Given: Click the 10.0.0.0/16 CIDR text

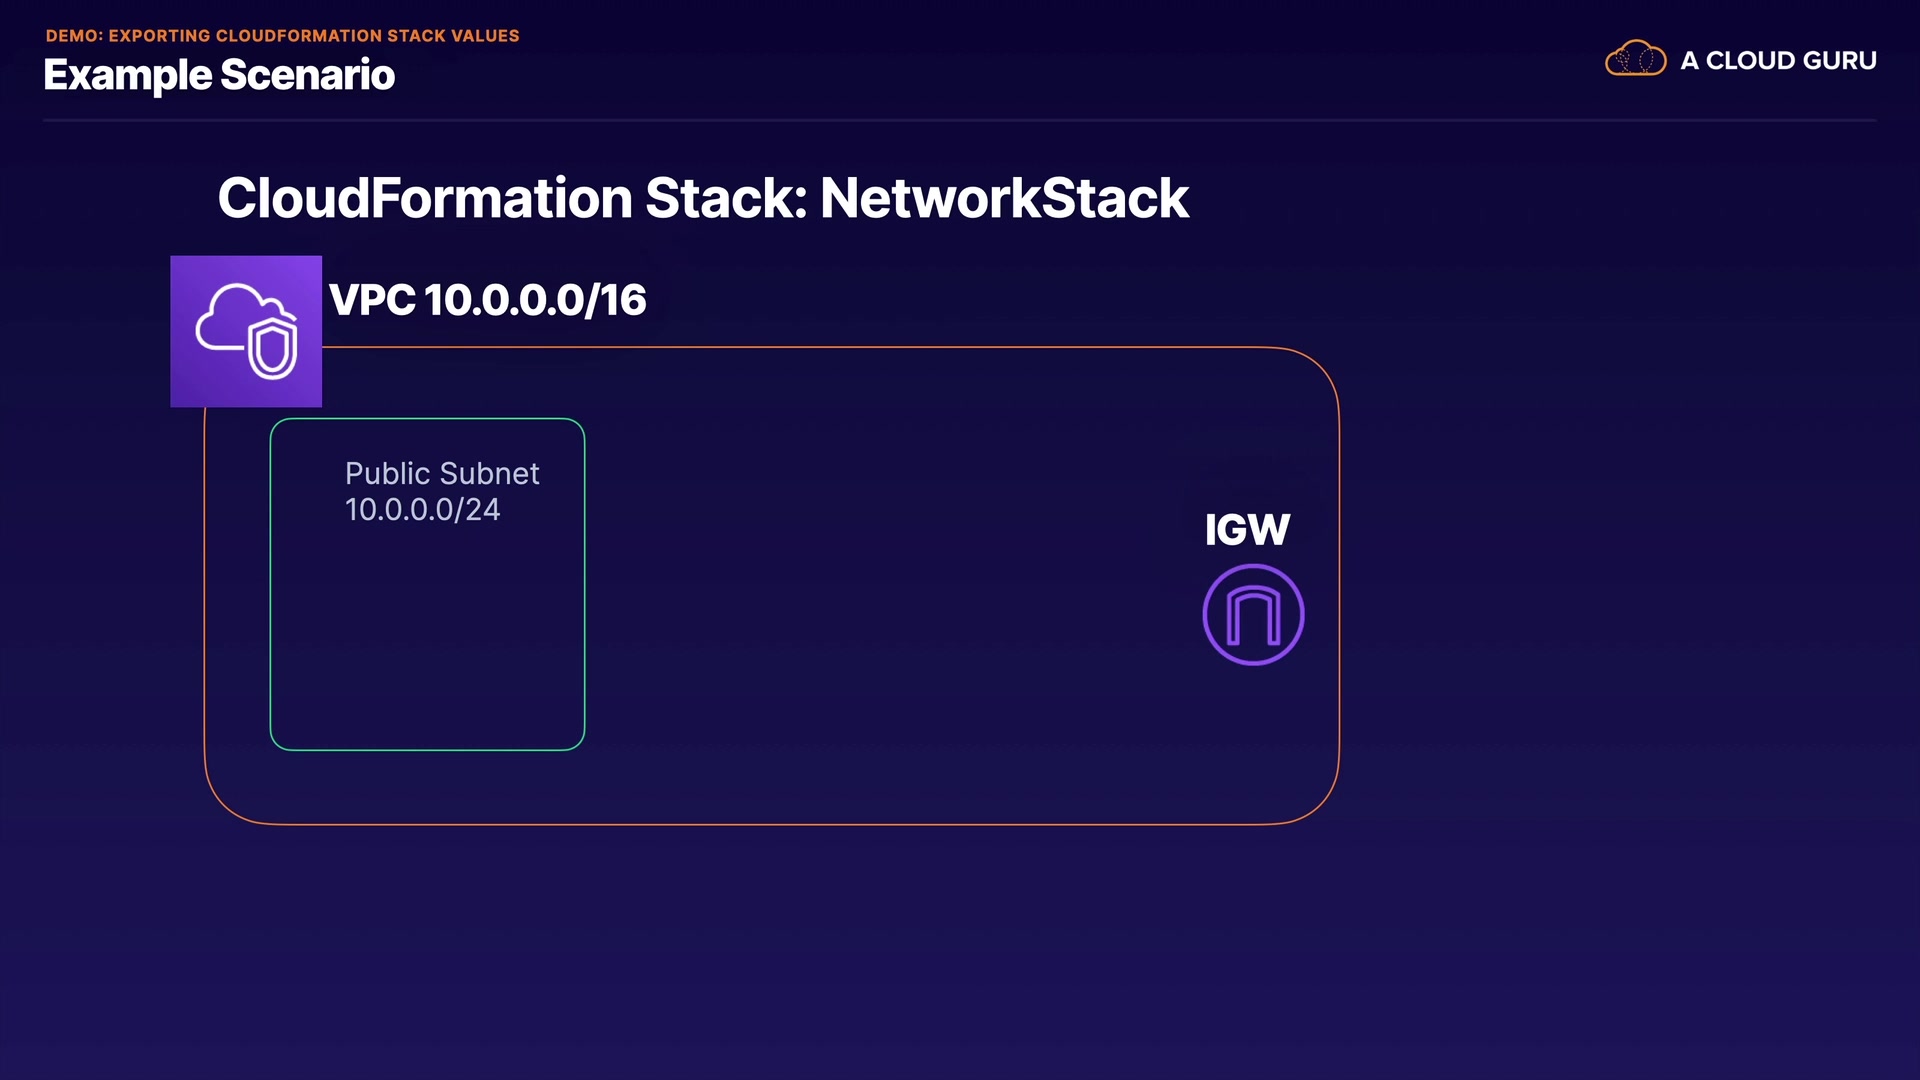Looking at the screenshot, I should (x=535, y=300).
